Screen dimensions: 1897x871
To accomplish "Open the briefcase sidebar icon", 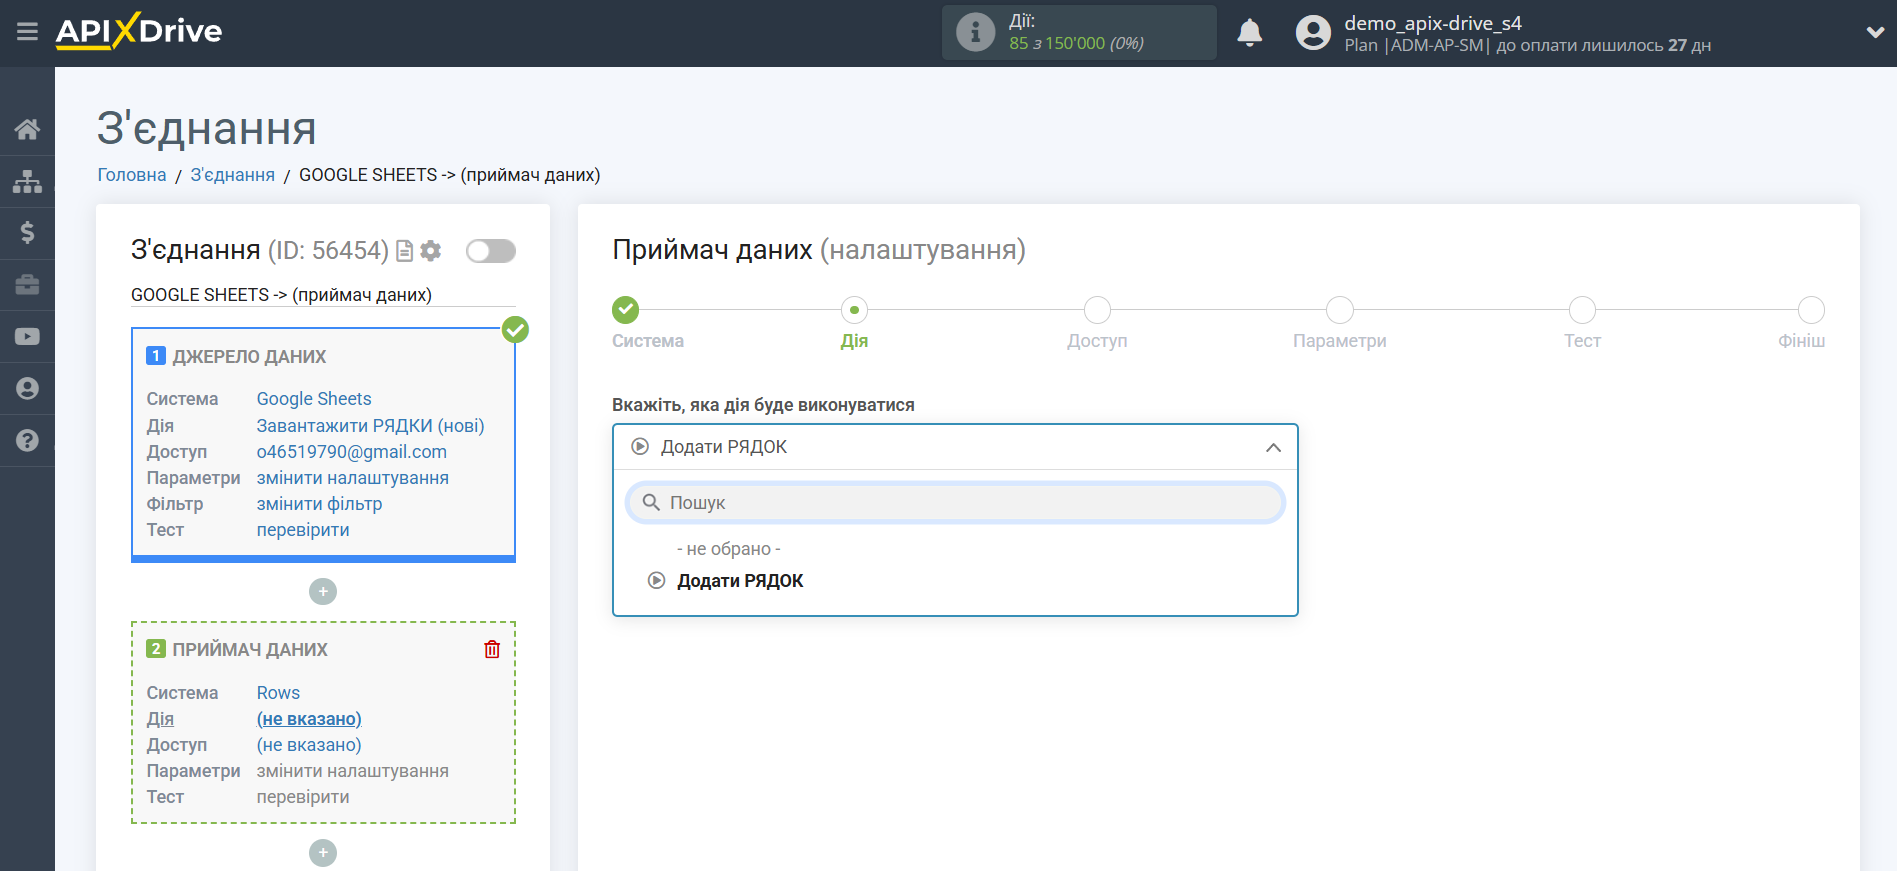I will (27, 285).
